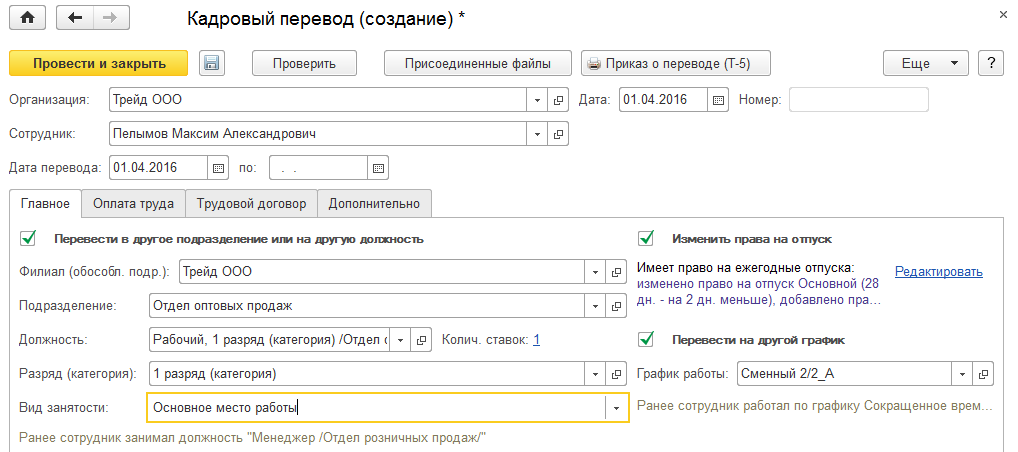Switch to the Оплата труда tab
Viewport: 1018px width, 452px height.
(133, 203)
